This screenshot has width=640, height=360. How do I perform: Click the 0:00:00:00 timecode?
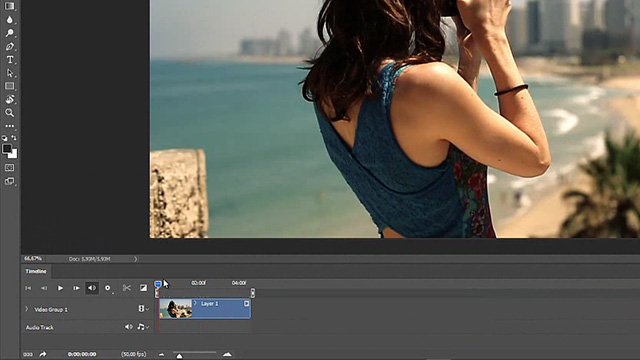pos(82,354)
